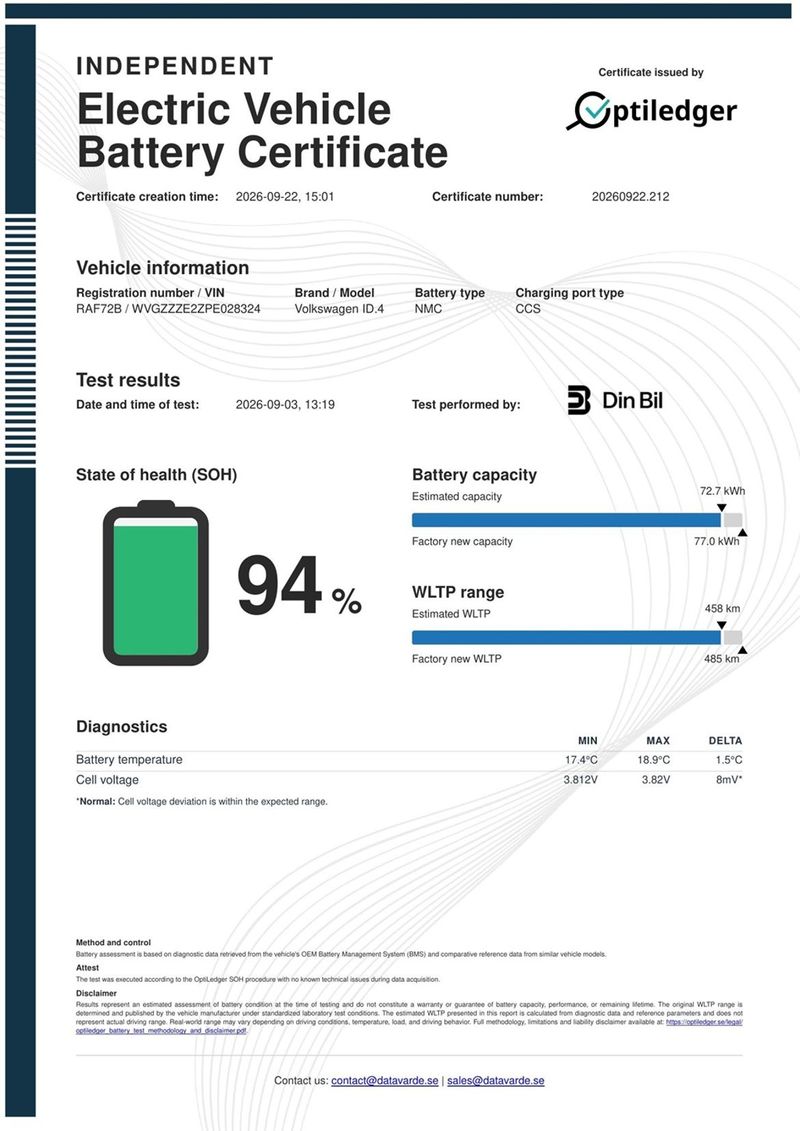The image size is (800, 1131).
Task: Click the Test performed by label
Action: (x=466, y=405)
